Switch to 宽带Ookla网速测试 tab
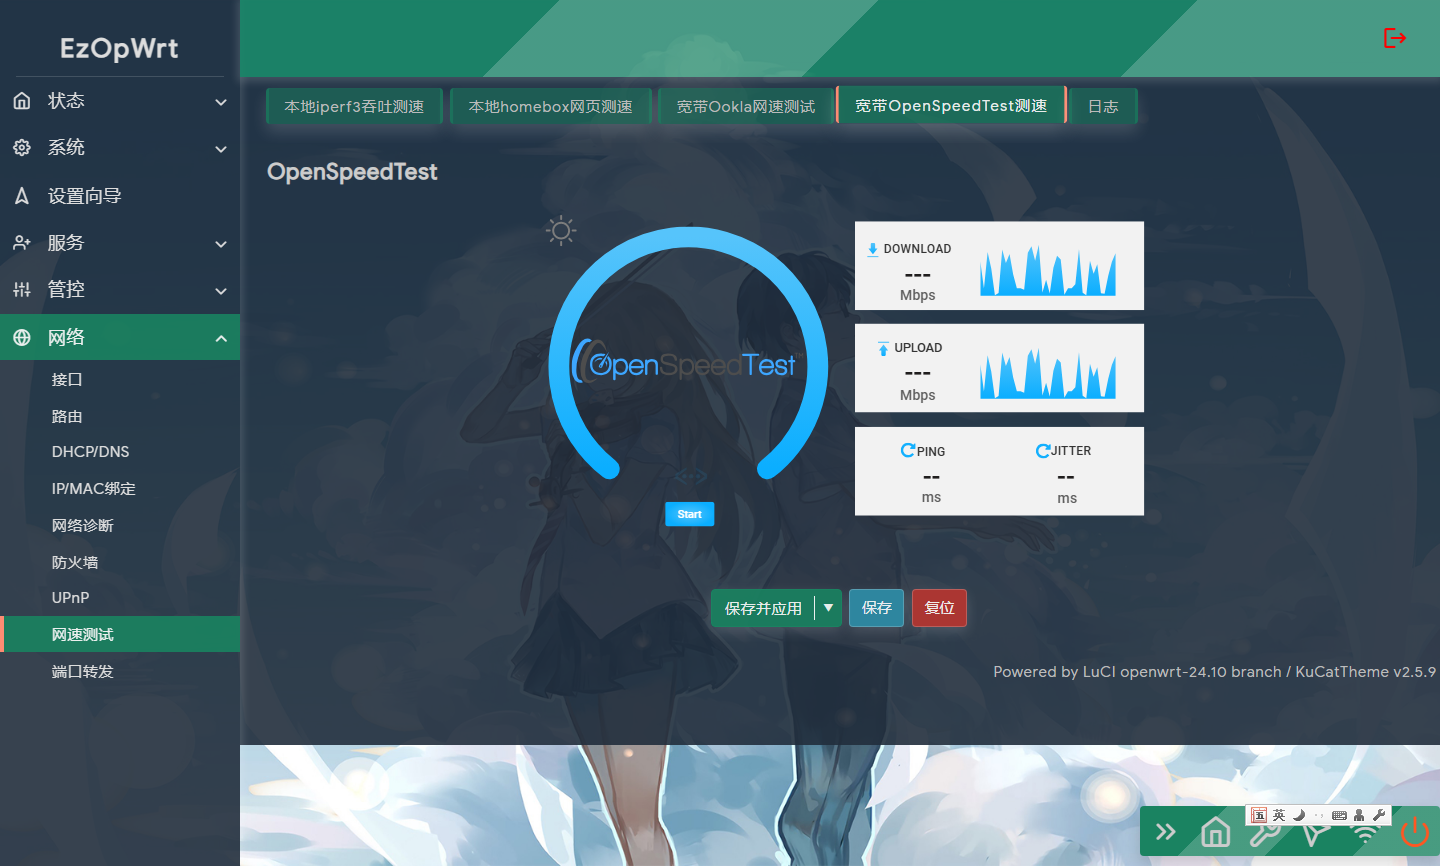Screen dimensions: 1440x866 coord(746,106)
